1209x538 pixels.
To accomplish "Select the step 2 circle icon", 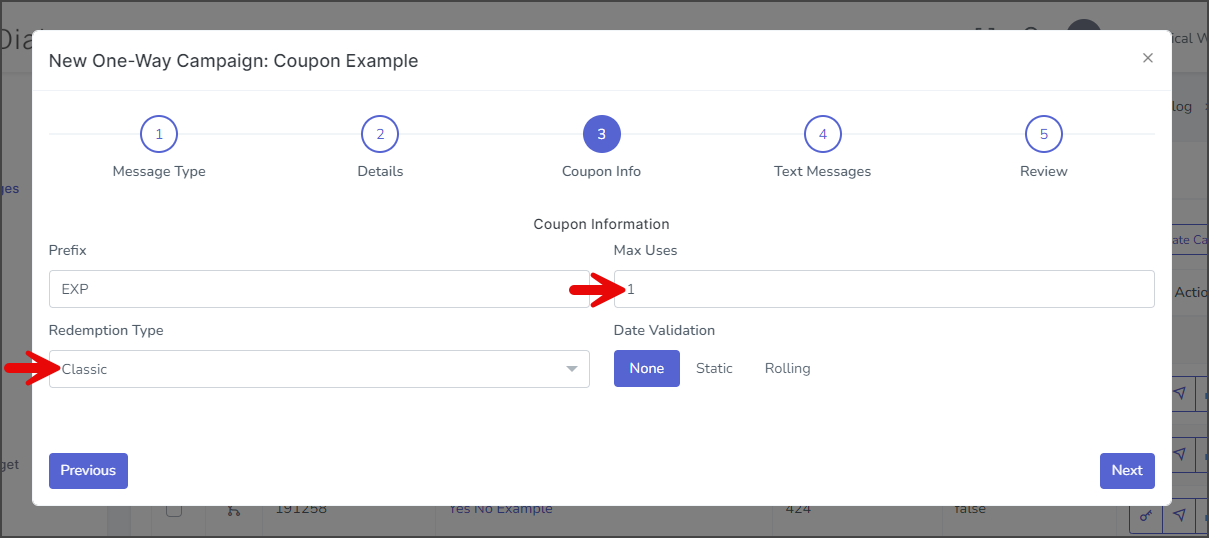I will pyautogui.click(x=380, y=134).
